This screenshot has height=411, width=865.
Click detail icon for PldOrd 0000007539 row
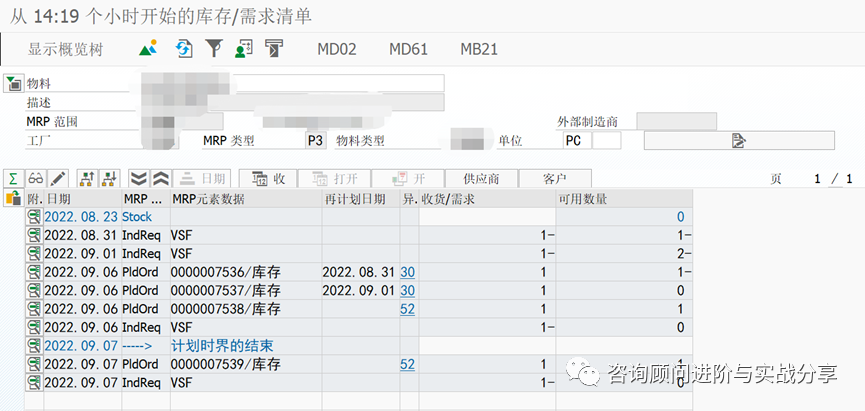tap(35, 364)
